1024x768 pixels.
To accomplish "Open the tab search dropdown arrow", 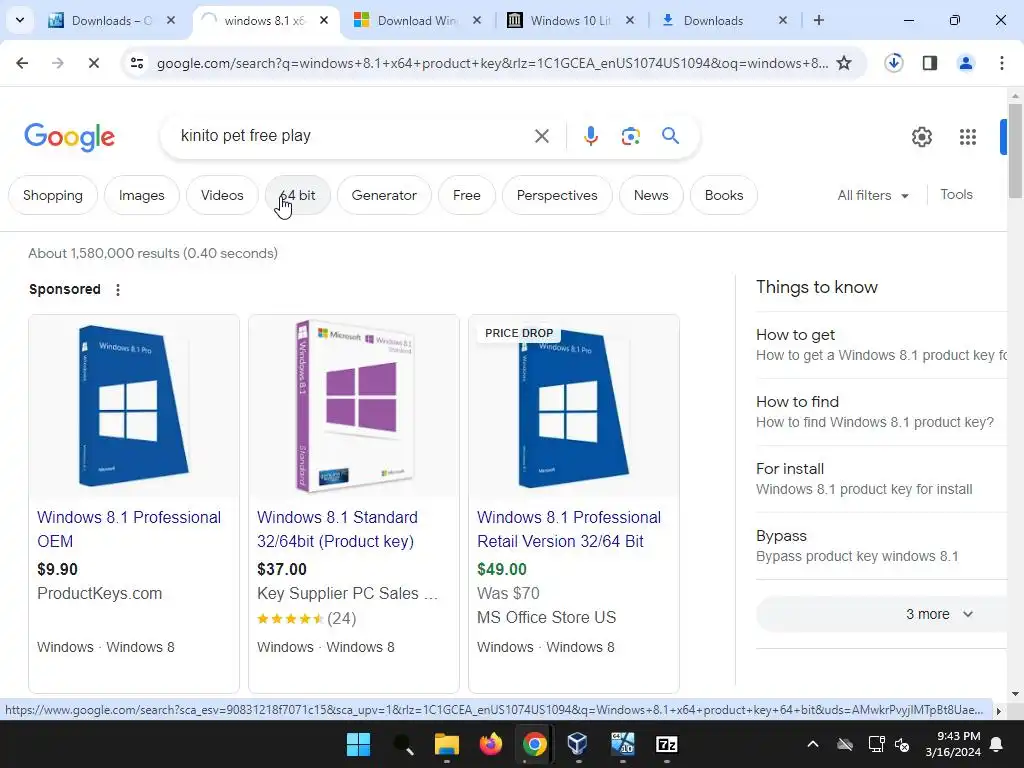I will [x=20, y=20].
